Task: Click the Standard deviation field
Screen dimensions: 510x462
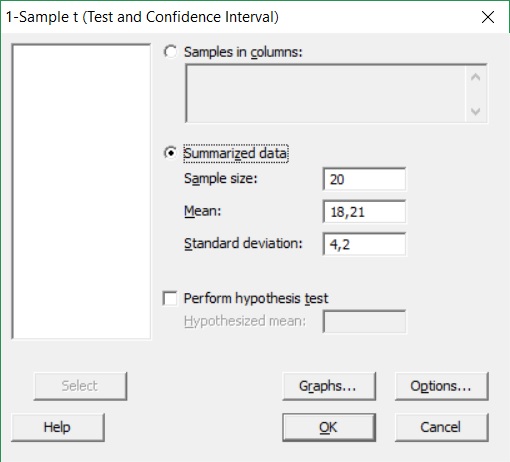Action: click(x=364, y=244)
